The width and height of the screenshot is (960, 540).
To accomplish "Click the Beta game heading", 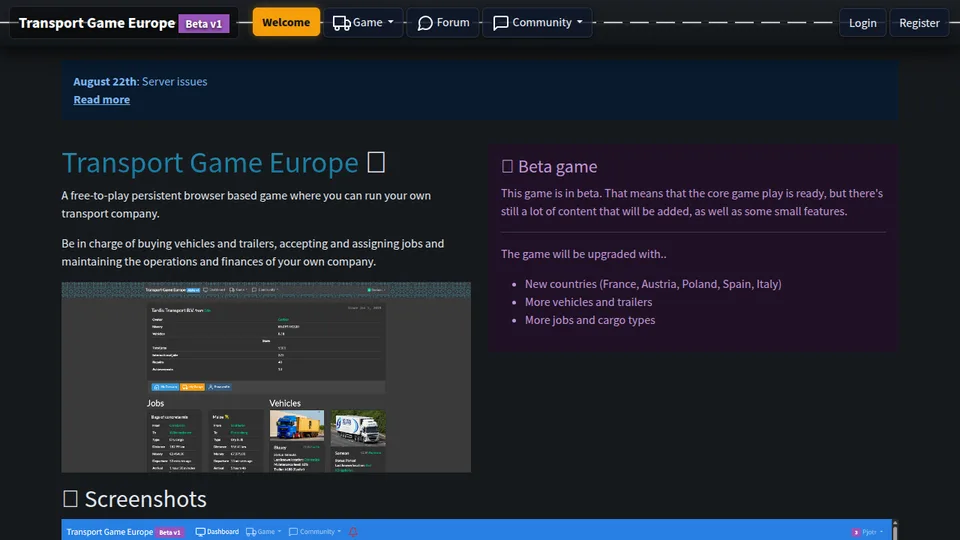I will 549,167.
